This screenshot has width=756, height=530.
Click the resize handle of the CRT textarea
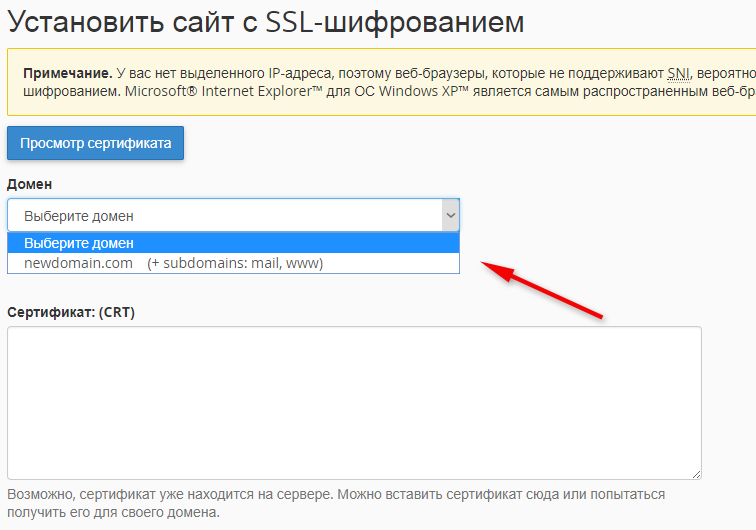coord(695,474)
